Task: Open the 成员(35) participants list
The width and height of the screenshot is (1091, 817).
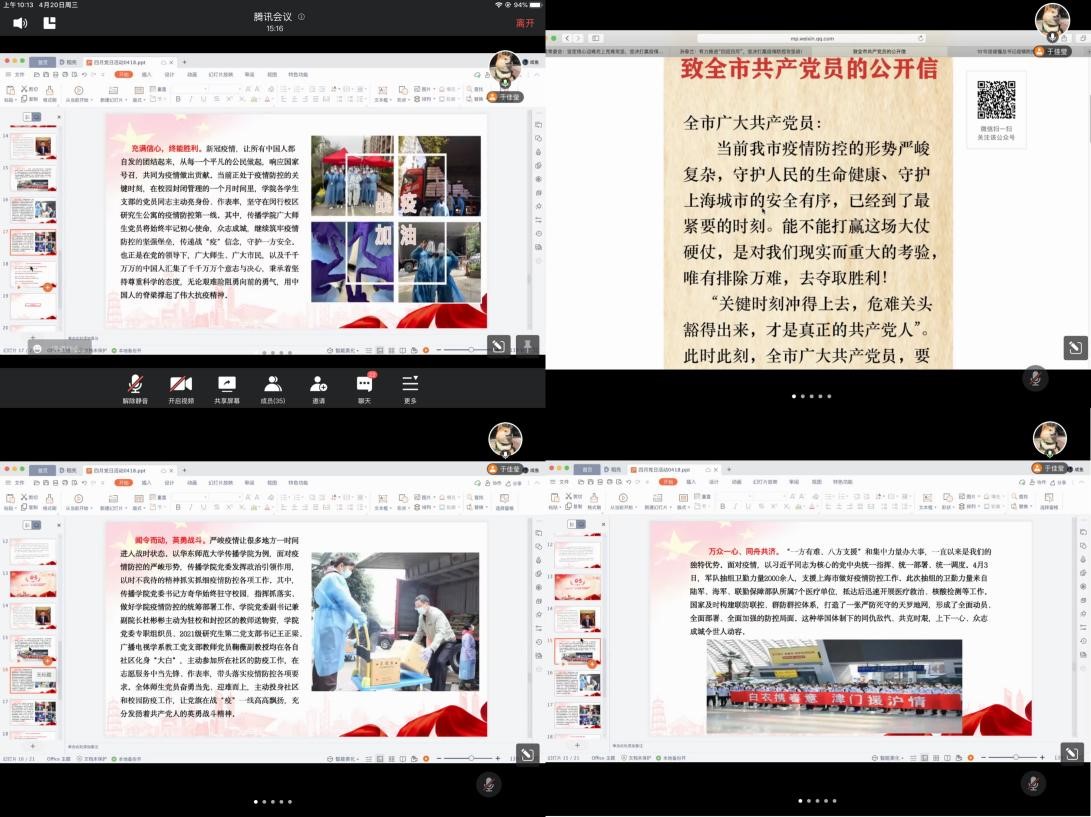Action: [x=272, y=389]
